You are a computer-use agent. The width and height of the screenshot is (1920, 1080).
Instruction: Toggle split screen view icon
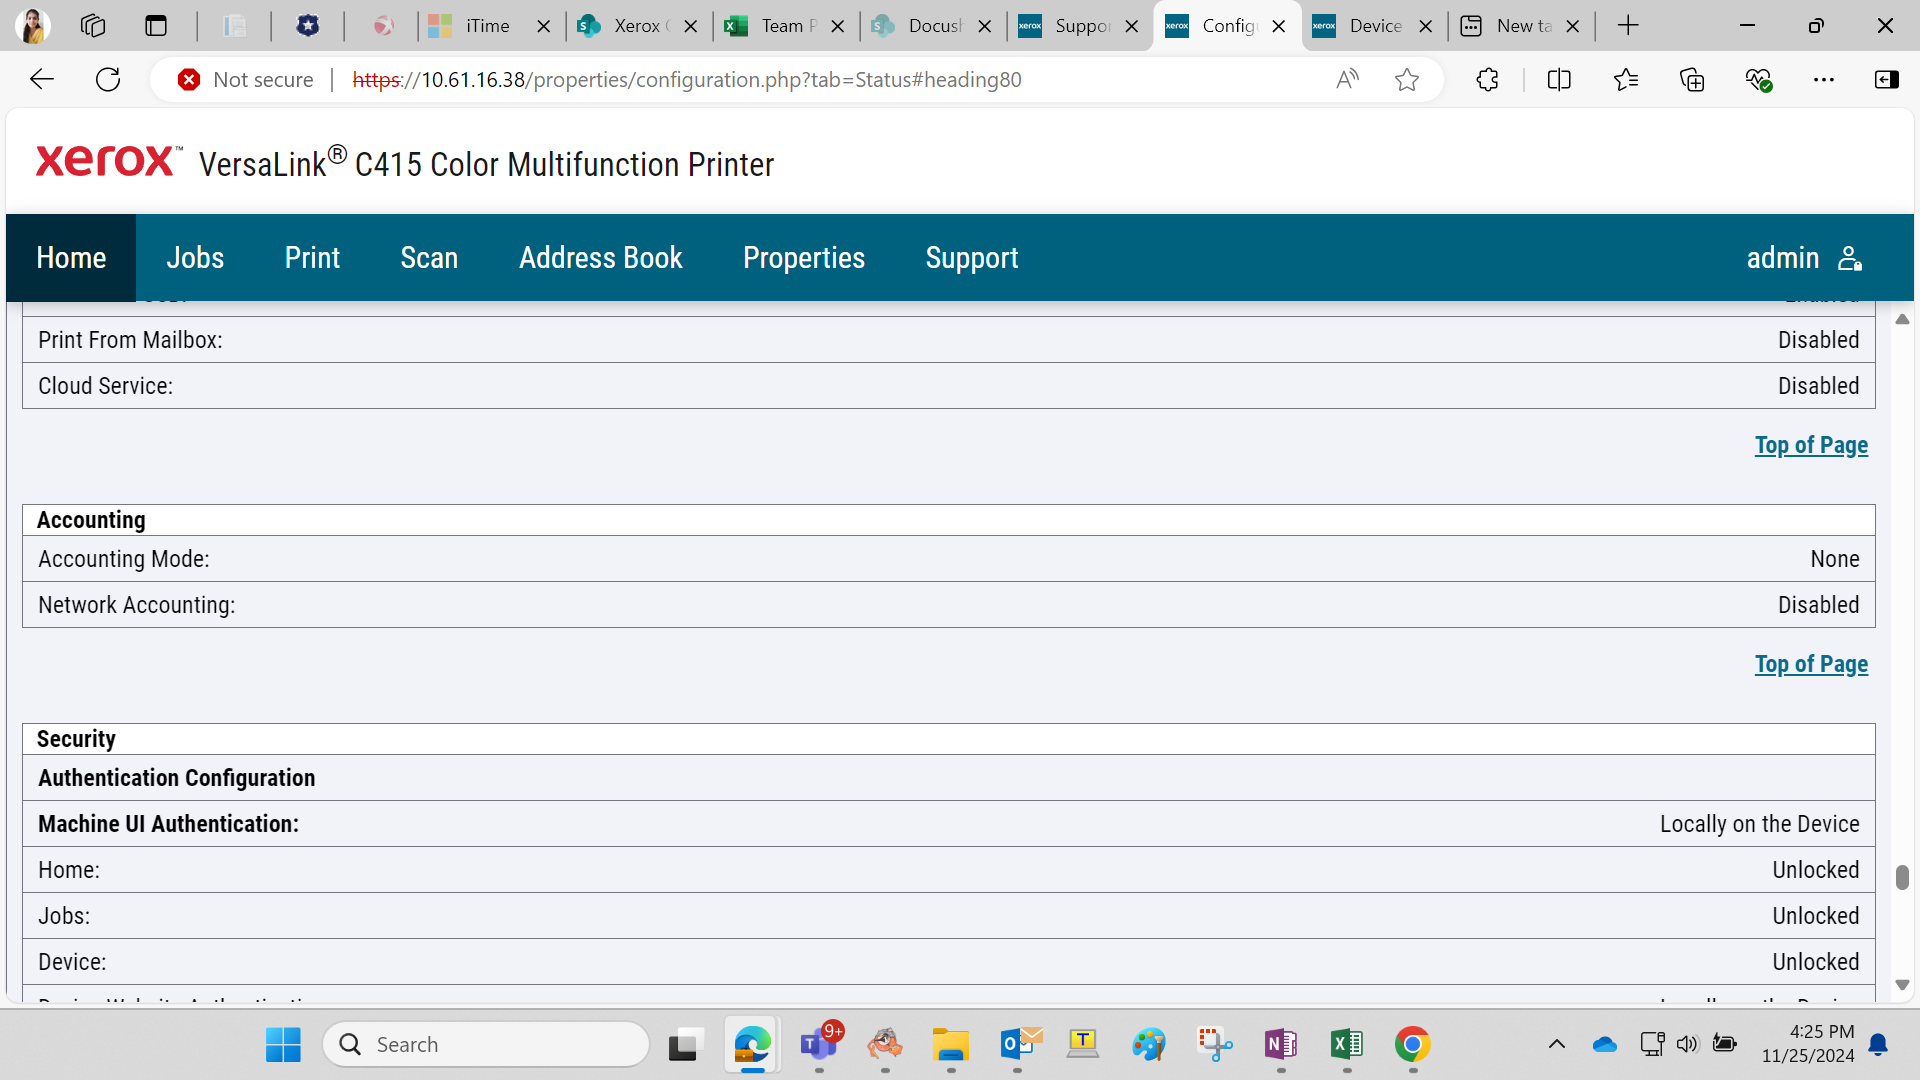(1559, 80)
